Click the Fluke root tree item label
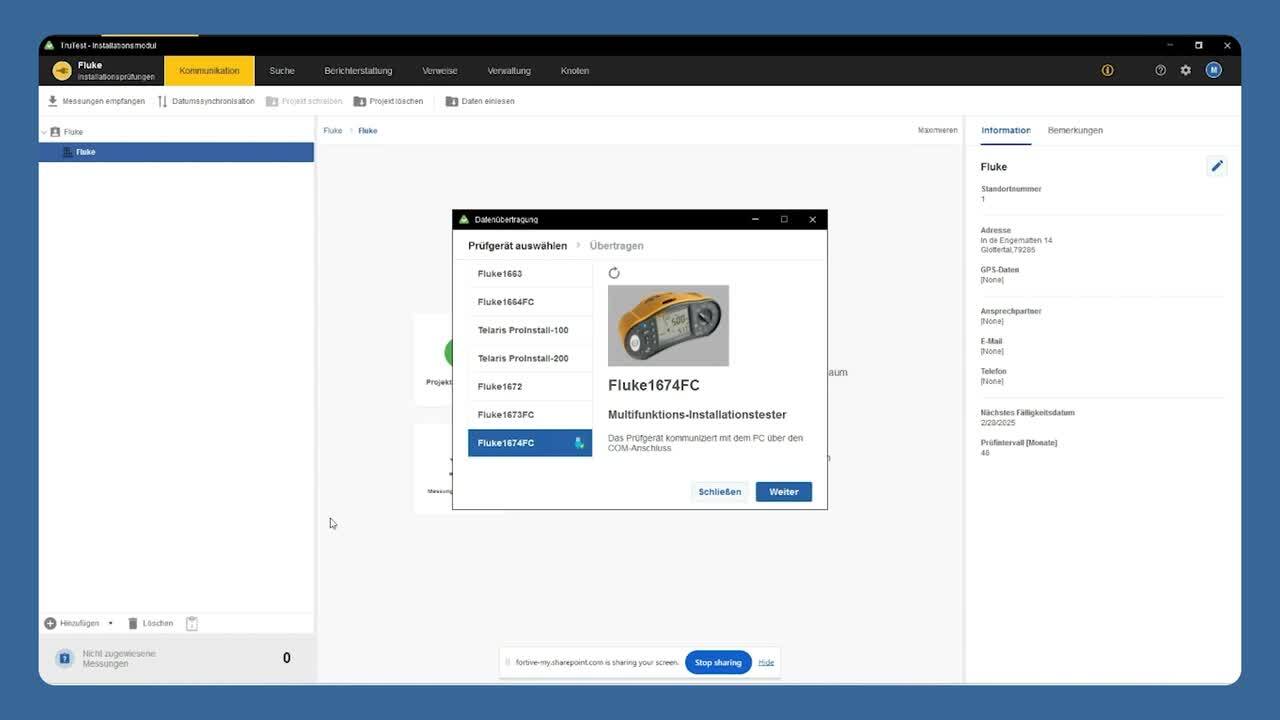This screenshot has width=1280, height=720. [x=73, y=132]
